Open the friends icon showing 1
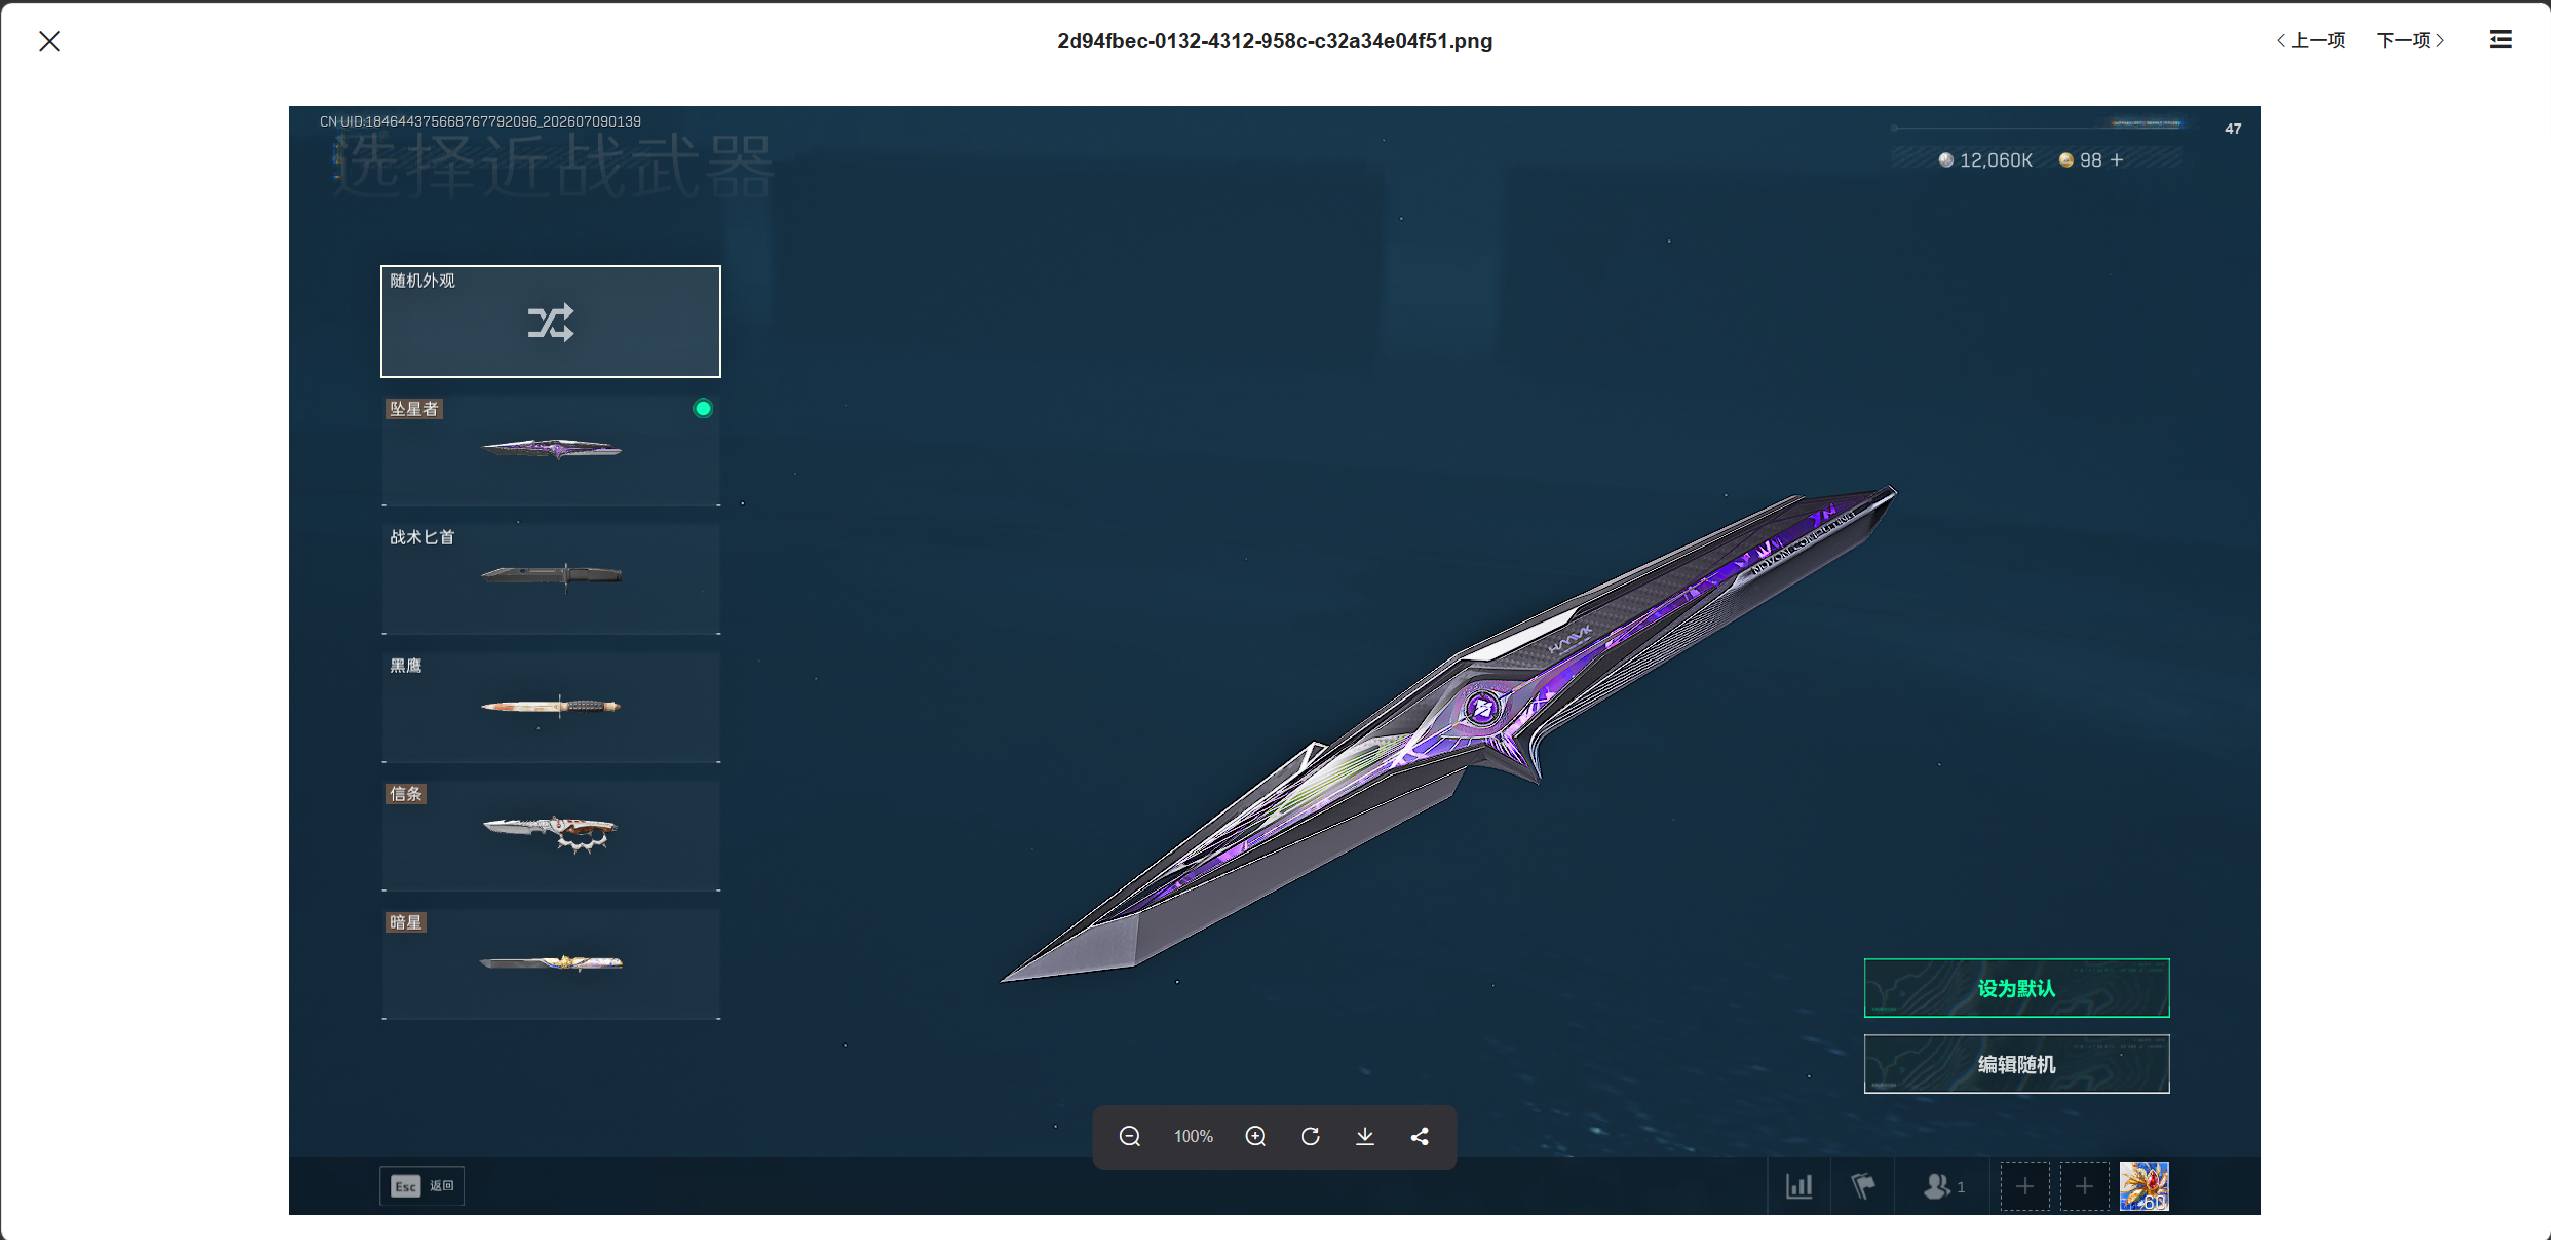 click(1944, 1186)
